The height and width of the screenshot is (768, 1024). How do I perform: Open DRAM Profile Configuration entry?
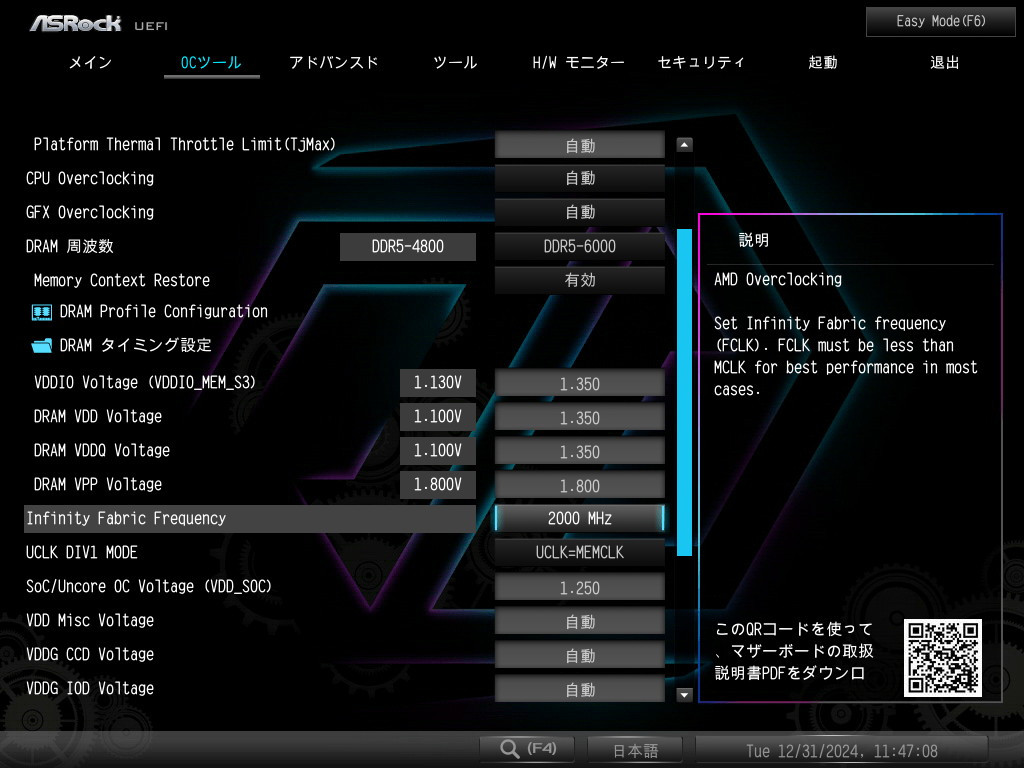tap(163, 312)
